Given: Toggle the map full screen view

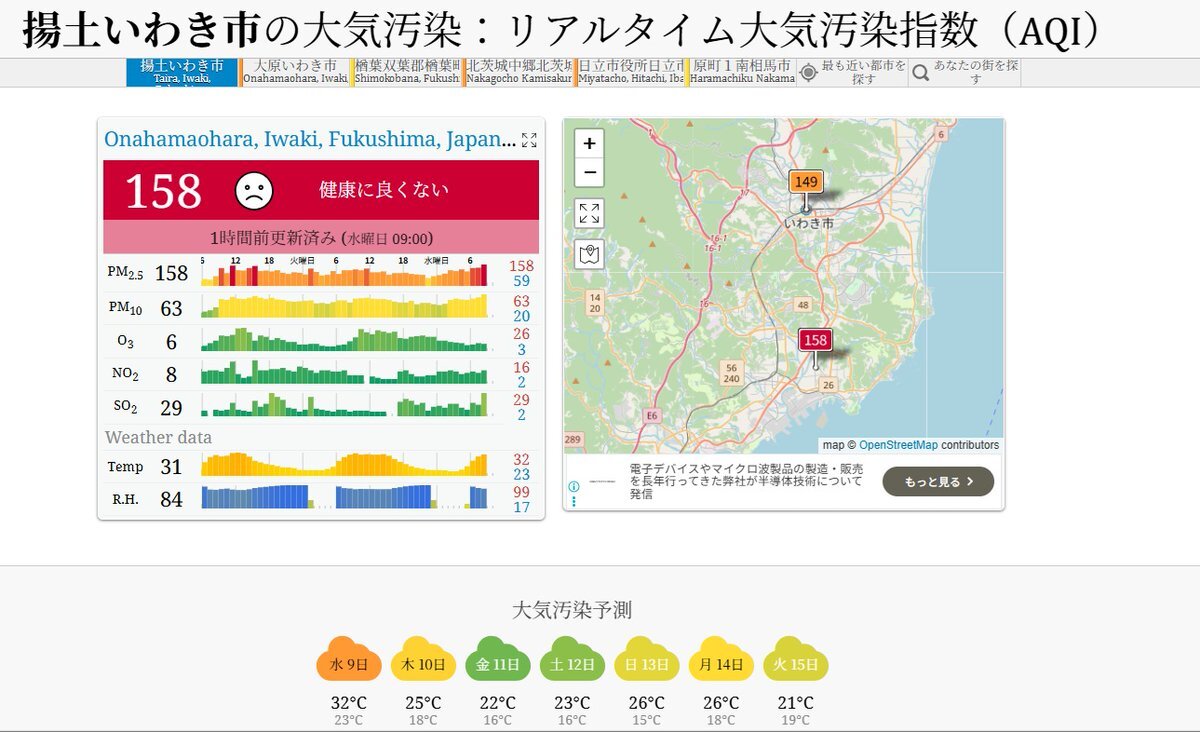Looking at the screenshot, I should (589, 213).
